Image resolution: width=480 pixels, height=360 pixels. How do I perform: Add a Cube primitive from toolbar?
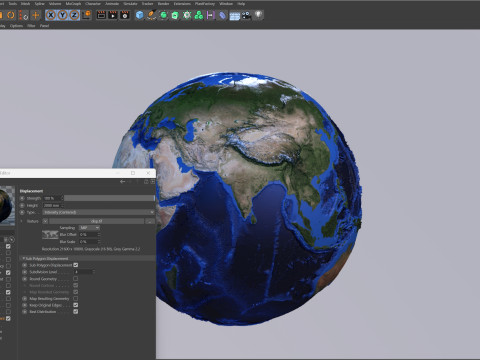[139, 15]
